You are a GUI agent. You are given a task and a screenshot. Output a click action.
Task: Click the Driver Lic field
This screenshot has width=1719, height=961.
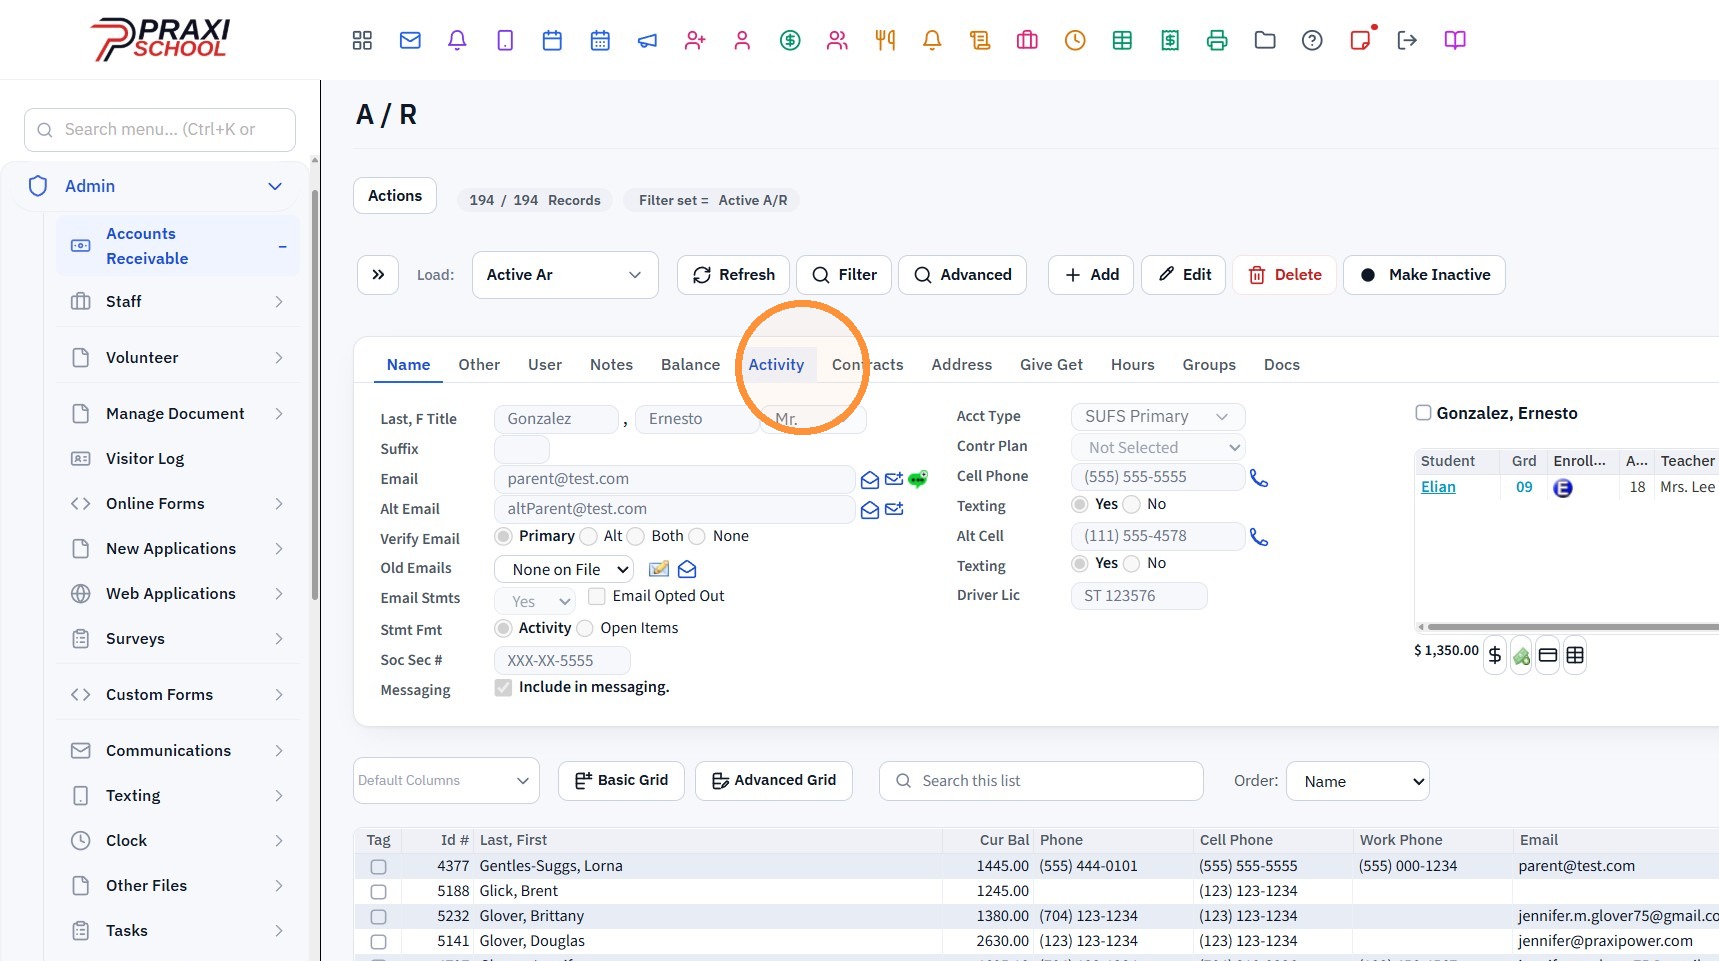1139,596
